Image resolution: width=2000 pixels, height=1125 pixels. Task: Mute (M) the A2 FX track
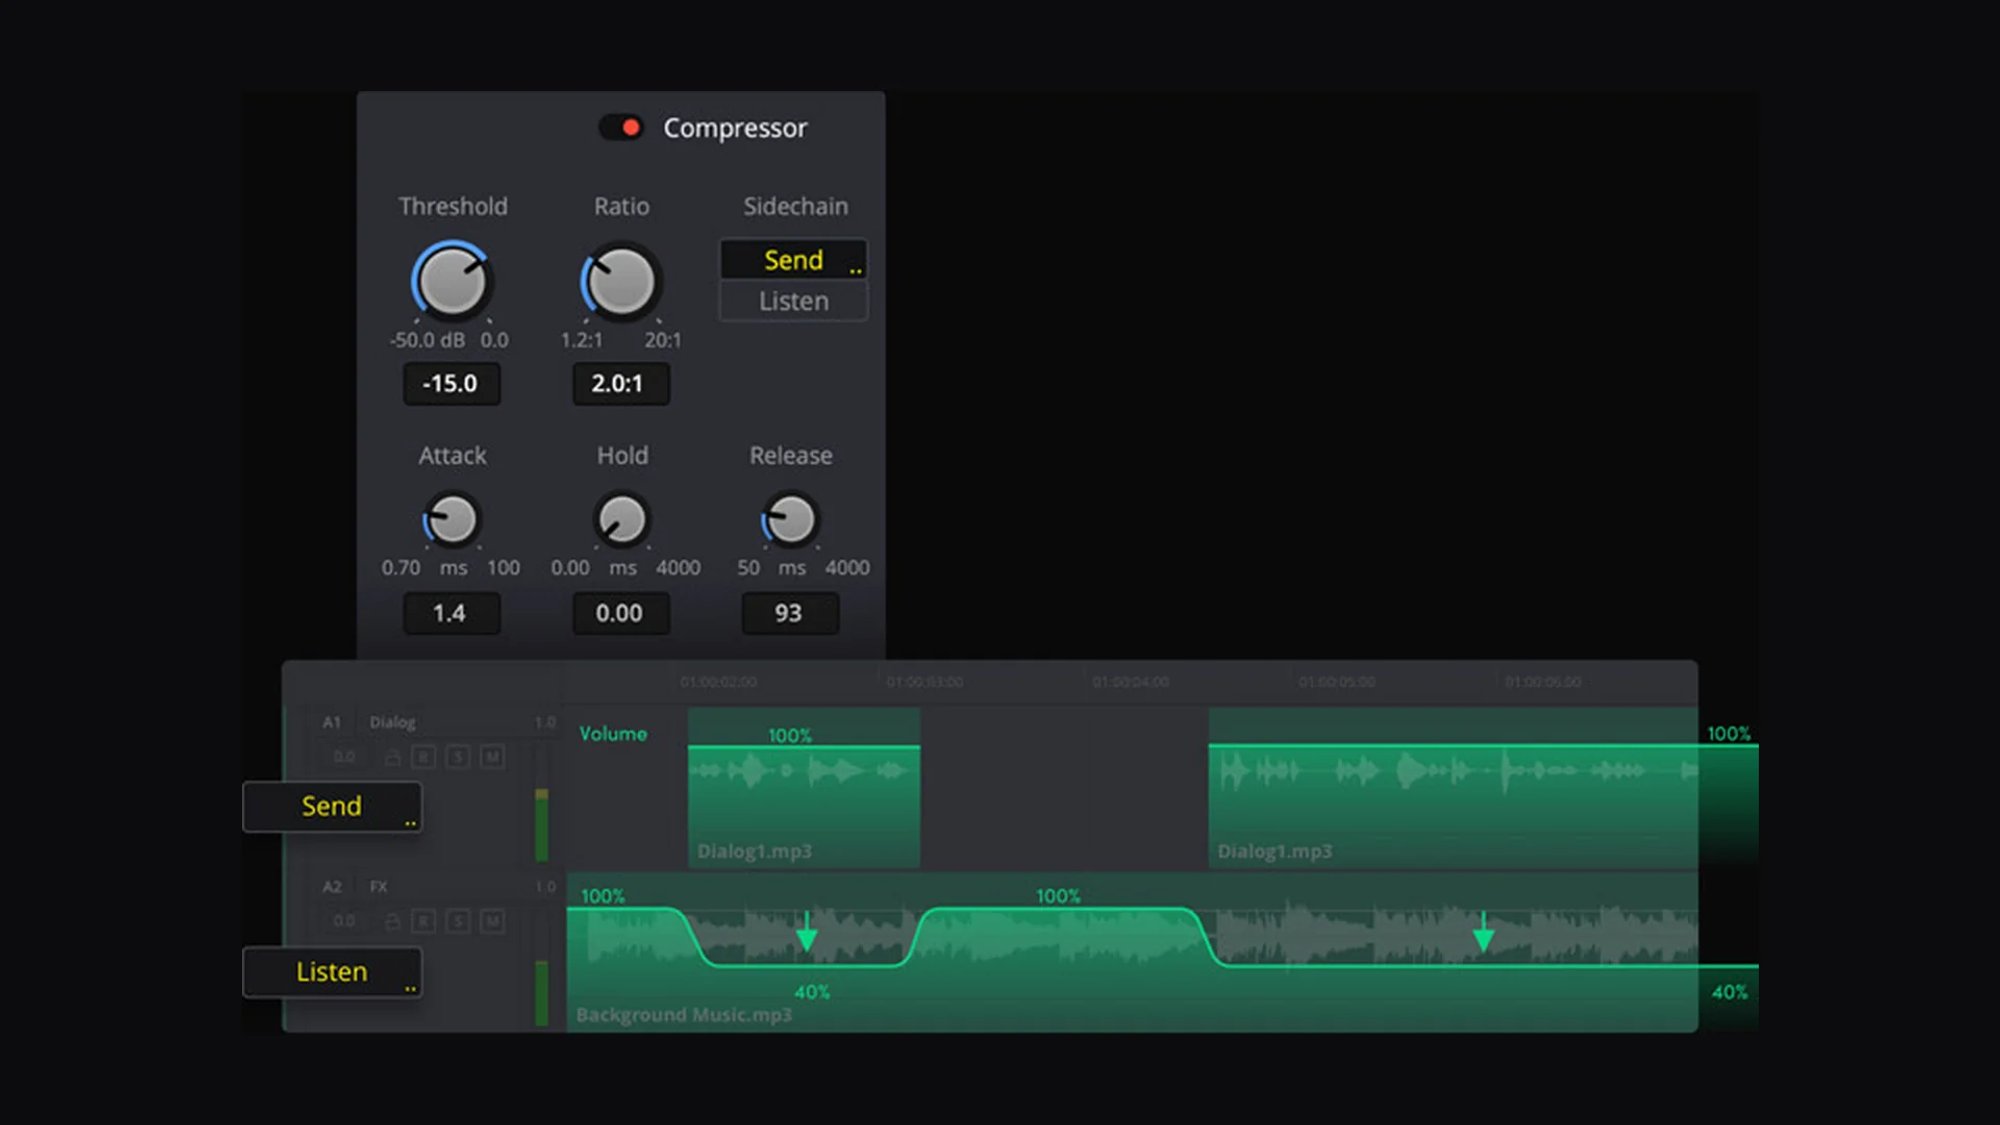(x=492, y=921)
